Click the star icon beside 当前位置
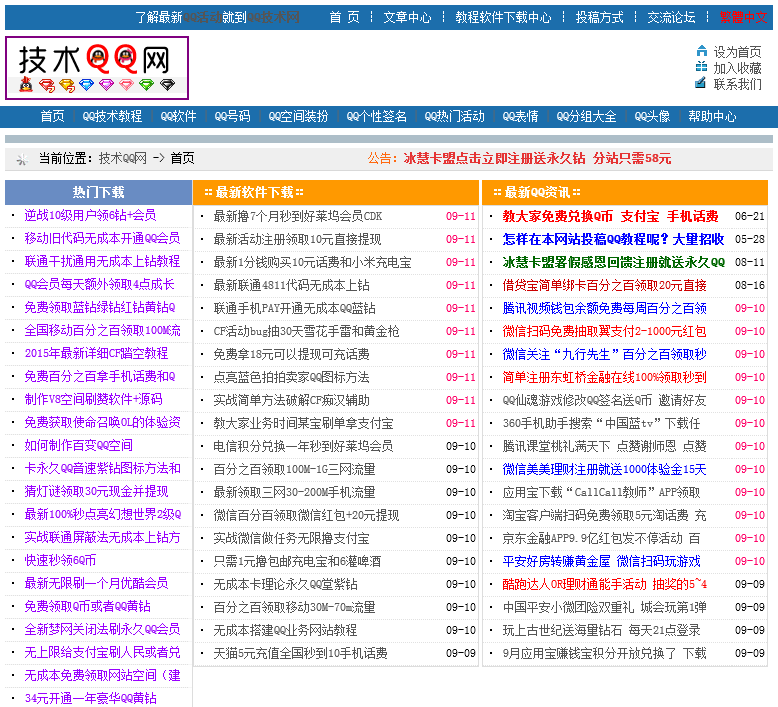 coord(22,159)
